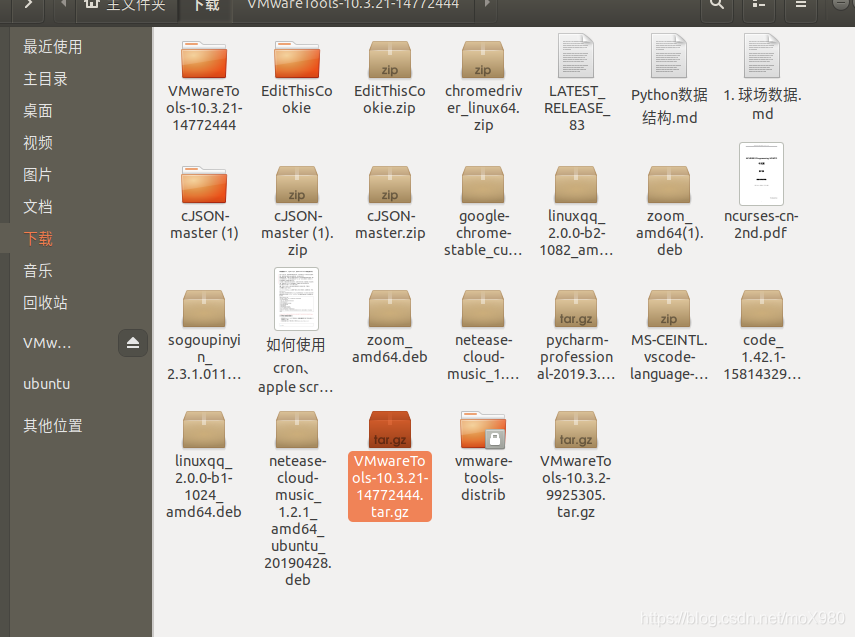Select the zoom_amd64.deb package icon
This screenshot has width=855, height=637.
[x=389, y=309]
